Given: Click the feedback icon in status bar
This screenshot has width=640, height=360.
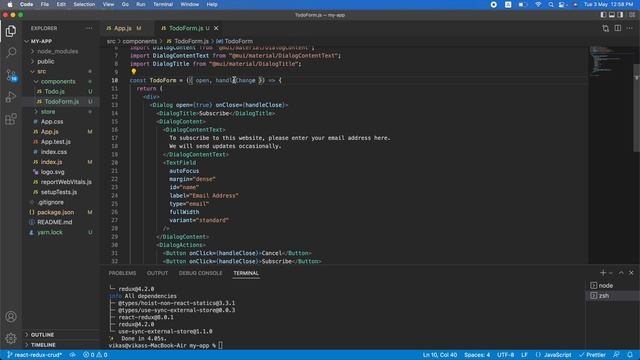Looking at the screenshot, I should coord(616,355).
